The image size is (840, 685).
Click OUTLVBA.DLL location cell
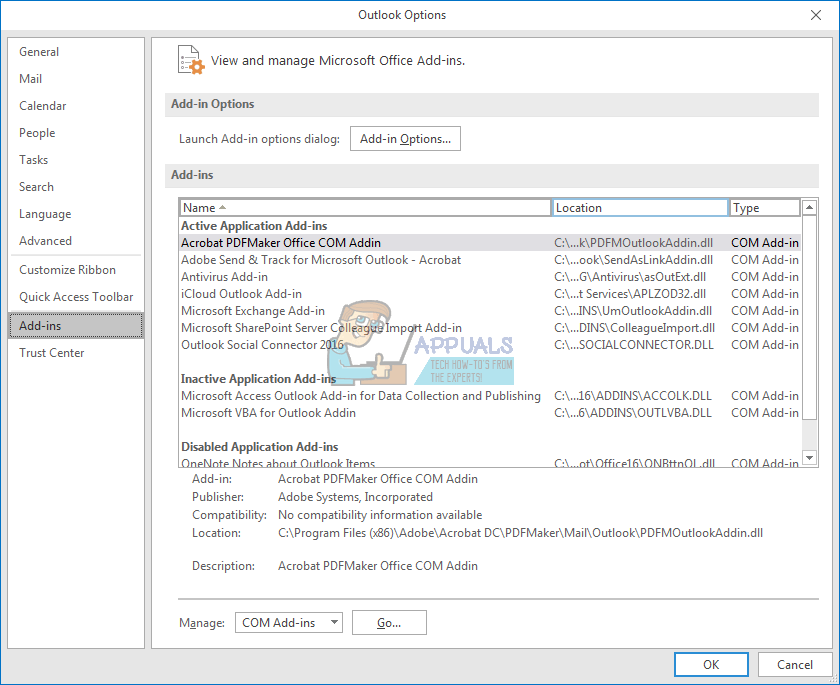633,413
